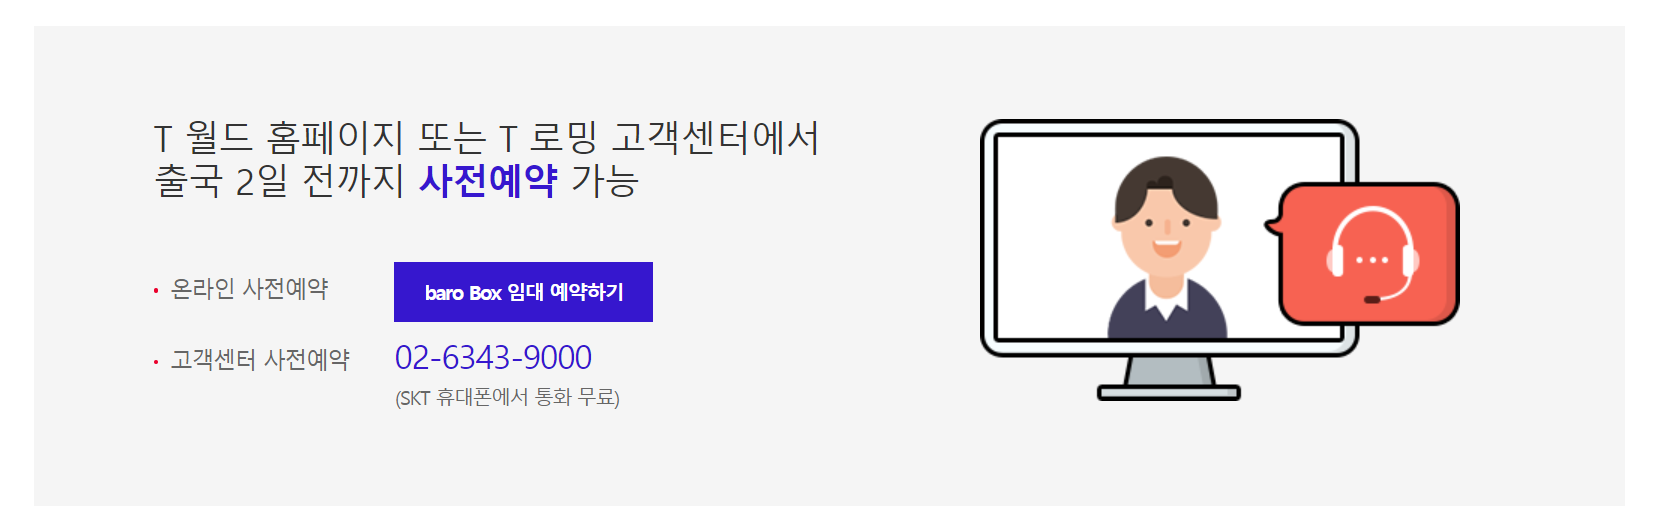Image resolution: width=1662 pixels, height=517 pixels.
Task: Click the 고객센터 사전예약 label
Action: click(x=260, y=360)
